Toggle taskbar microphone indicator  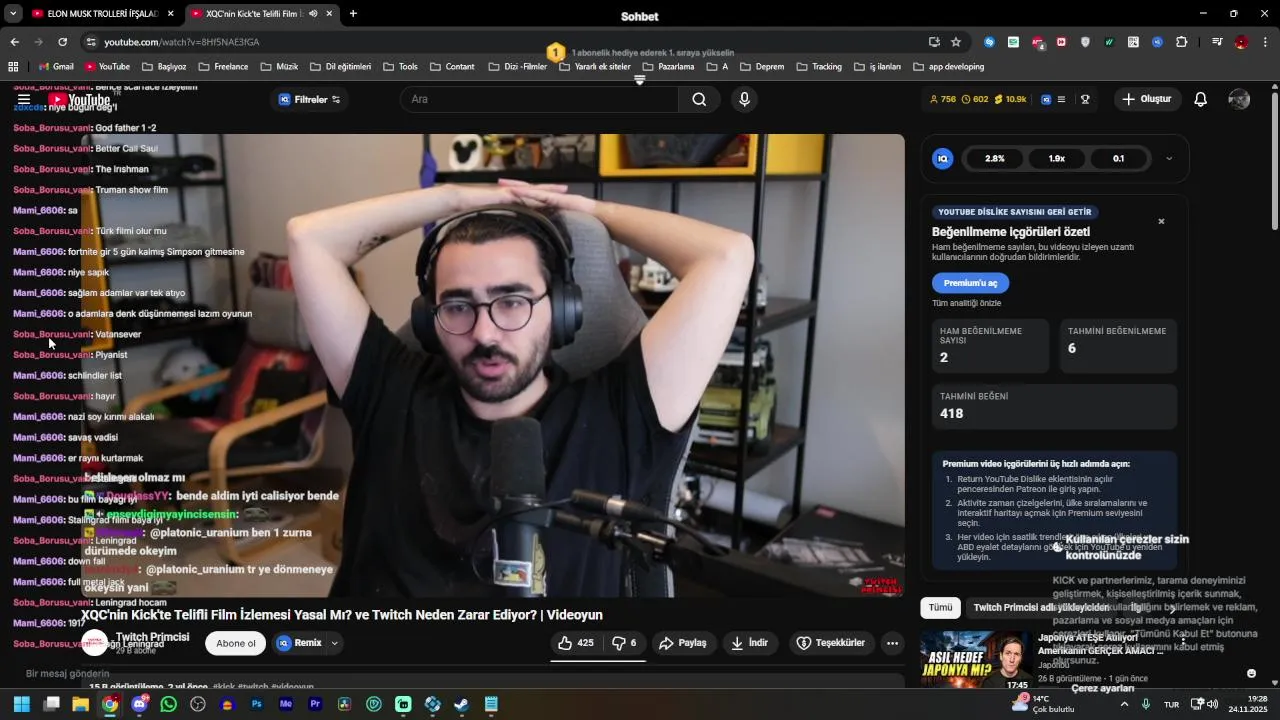1146,704
